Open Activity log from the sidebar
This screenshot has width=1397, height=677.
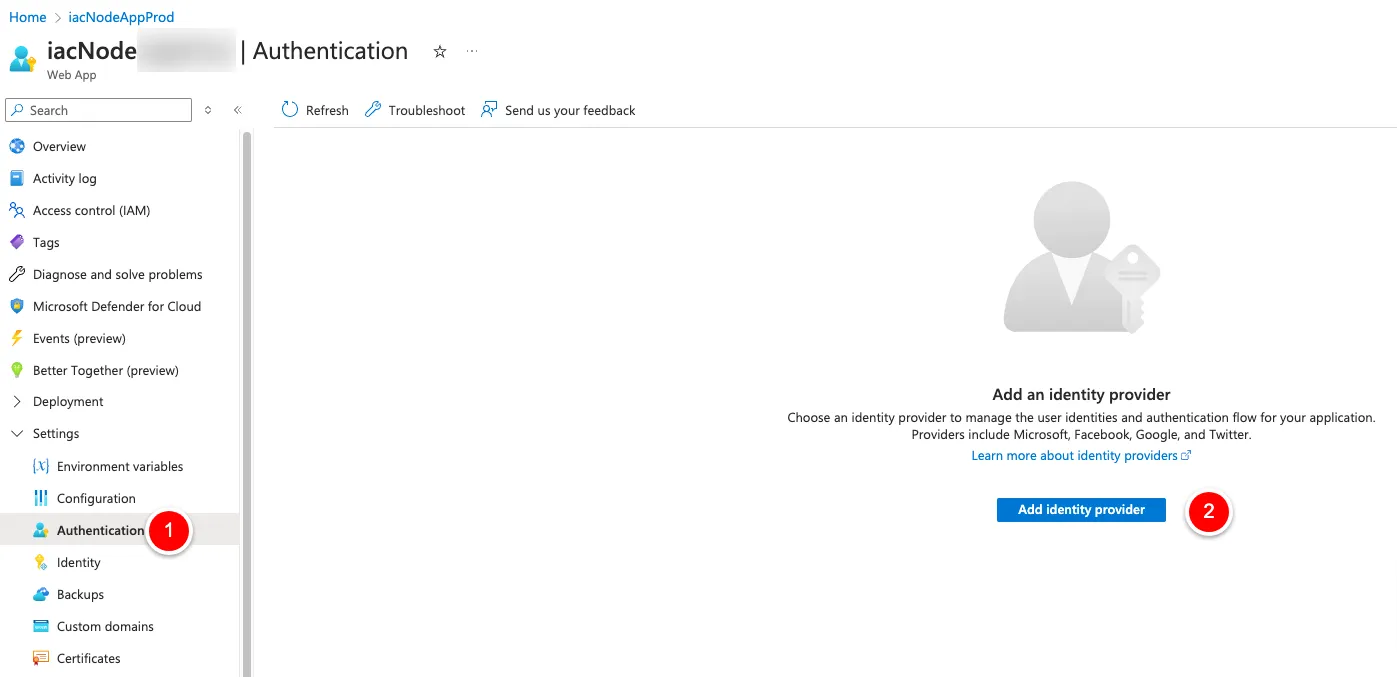64,178
